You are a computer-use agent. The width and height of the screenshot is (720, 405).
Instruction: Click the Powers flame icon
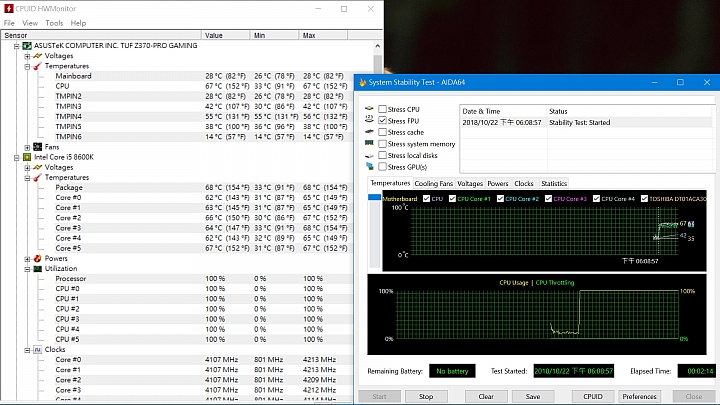point(38,259)
